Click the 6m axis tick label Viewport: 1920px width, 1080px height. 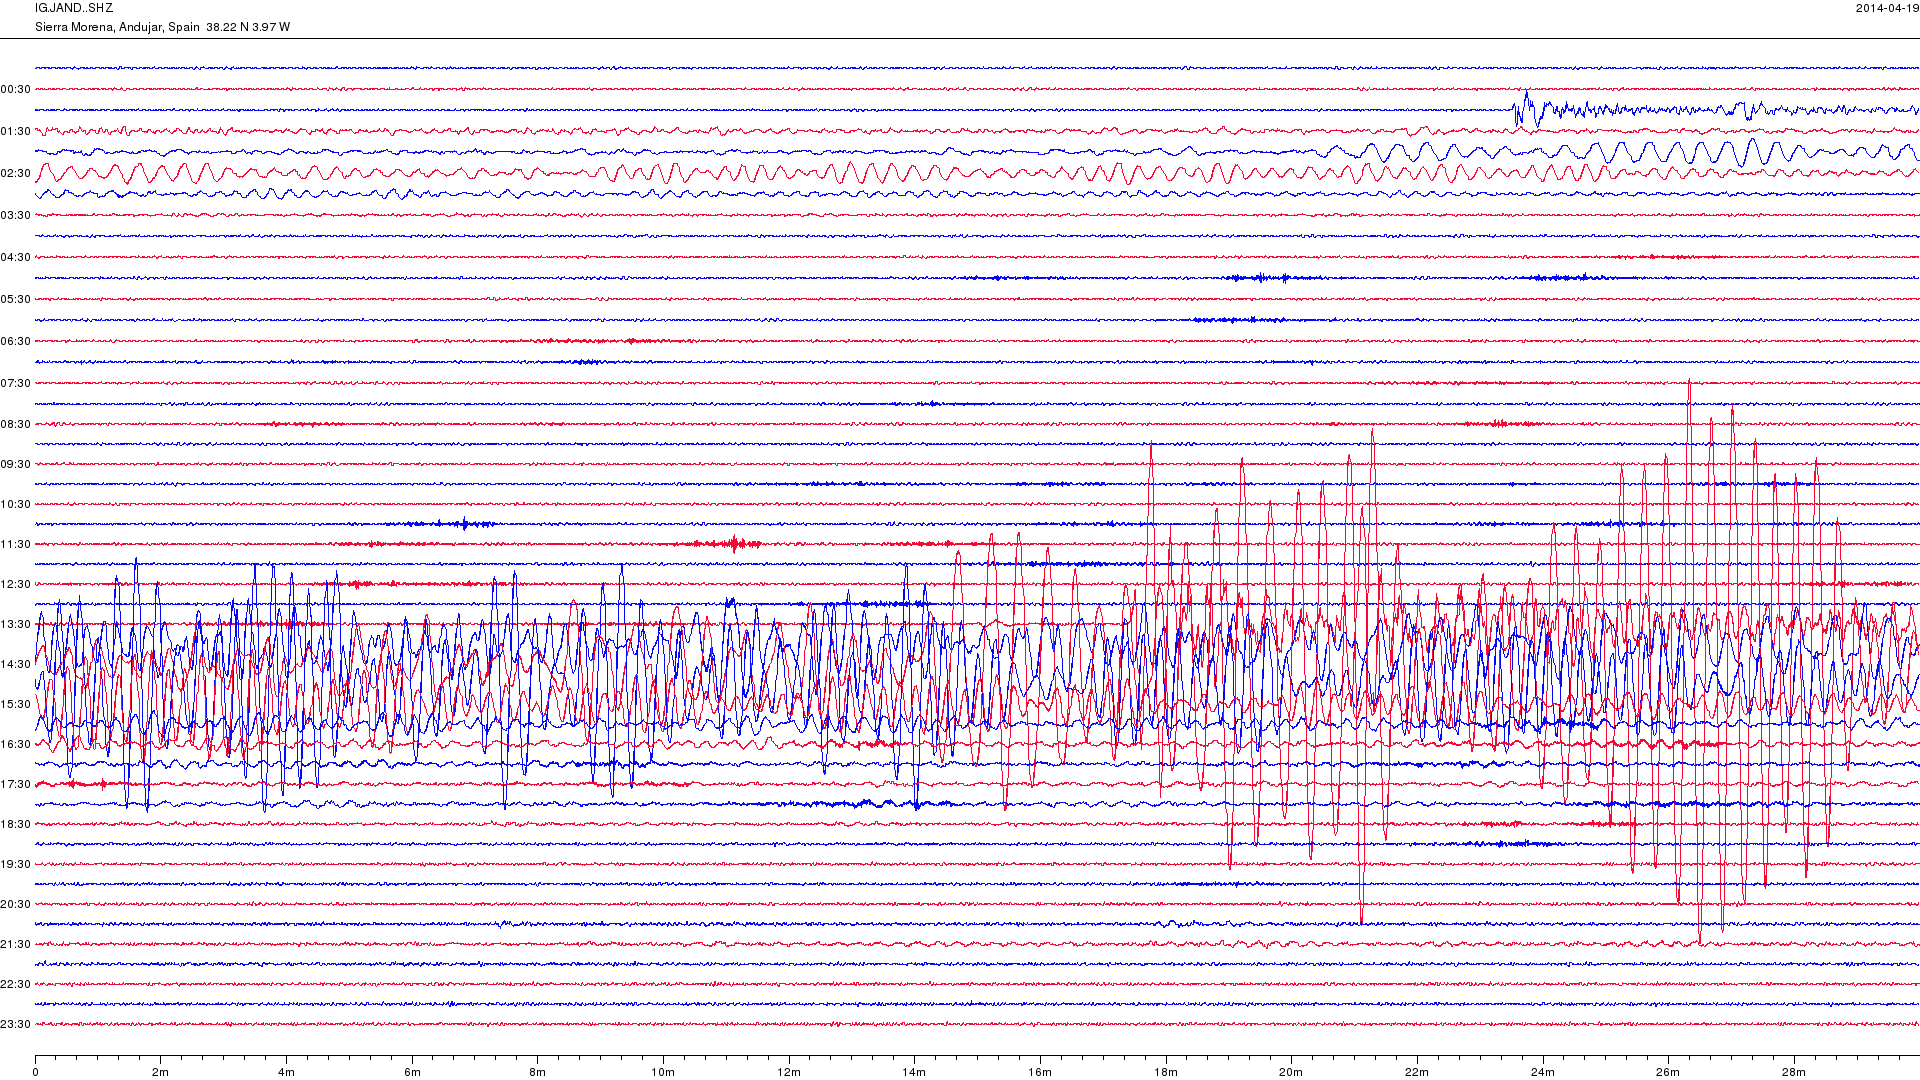pyautogui.click(x=412, y=1073)
